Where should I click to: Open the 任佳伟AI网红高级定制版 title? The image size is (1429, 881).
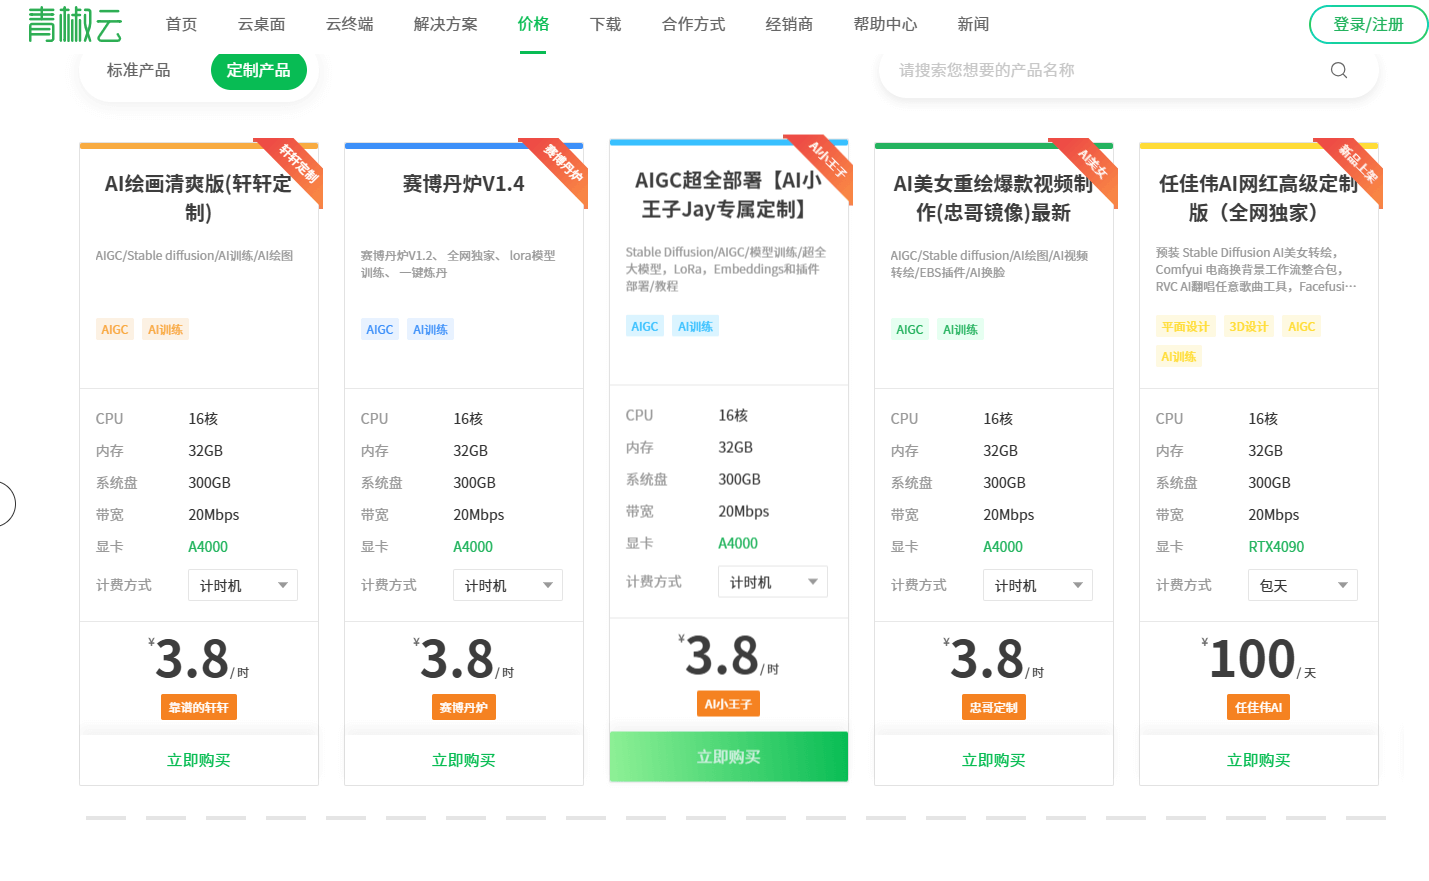pos(1259,198)
